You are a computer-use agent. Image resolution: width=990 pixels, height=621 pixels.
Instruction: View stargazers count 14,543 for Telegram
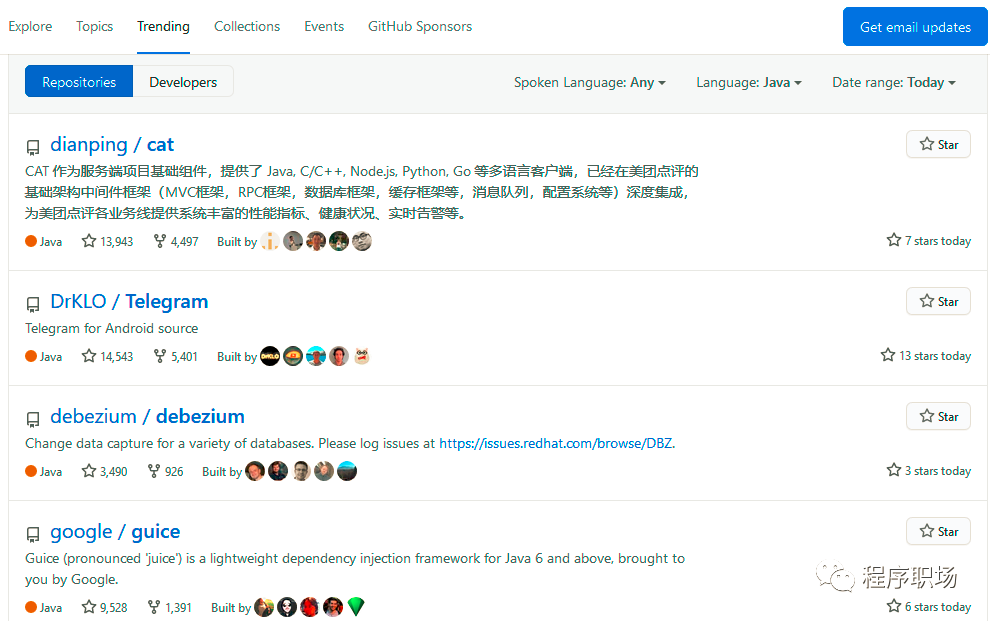coord(107,357)
